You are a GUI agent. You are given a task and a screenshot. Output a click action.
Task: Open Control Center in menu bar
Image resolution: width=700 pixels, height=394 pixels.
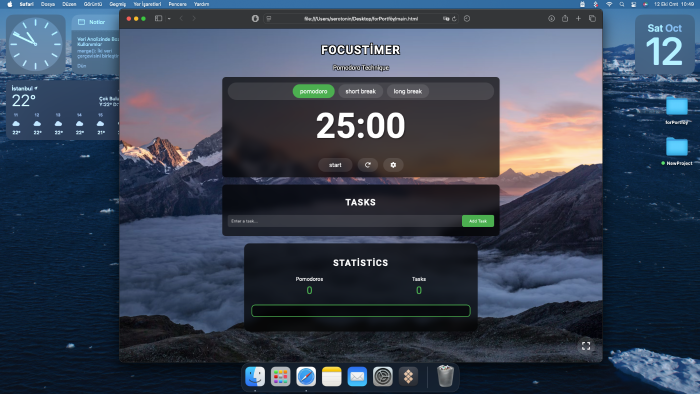pos(633,4)
